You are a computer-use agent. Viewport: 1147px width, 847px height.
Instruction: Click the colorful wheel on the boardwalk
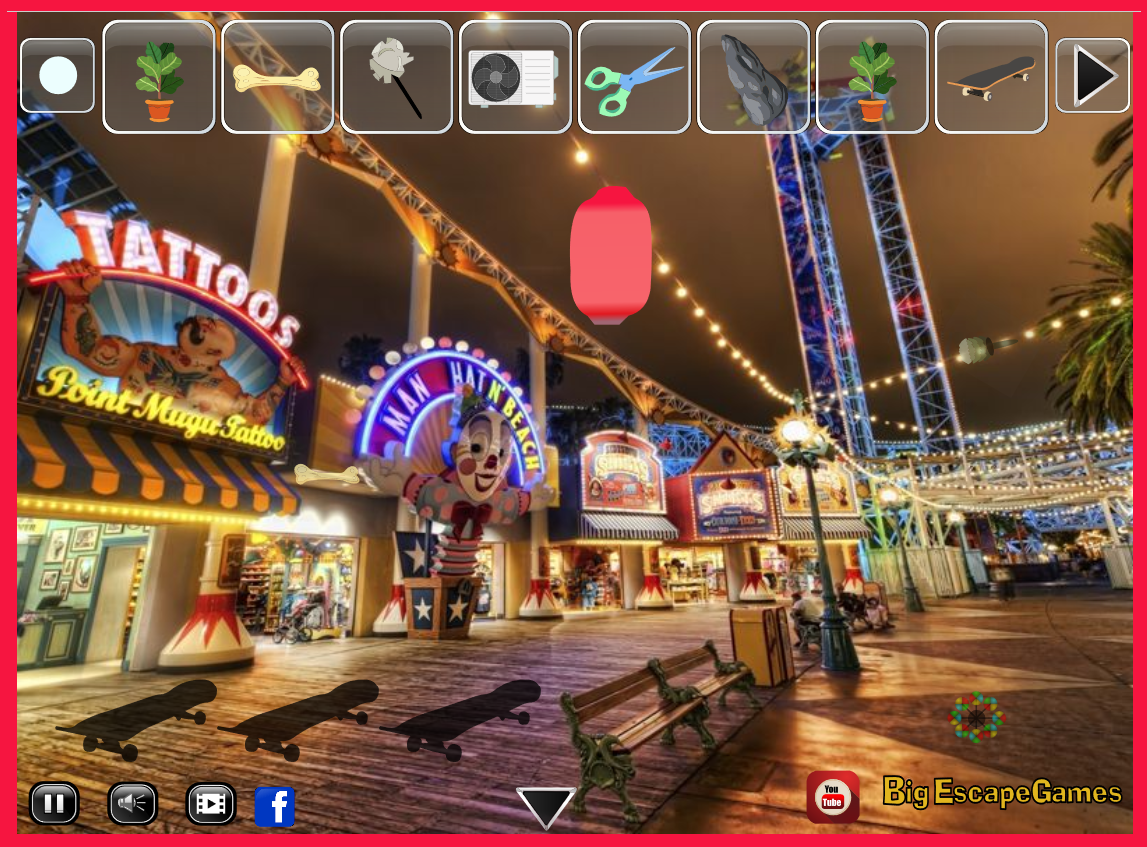click(975, 717)
